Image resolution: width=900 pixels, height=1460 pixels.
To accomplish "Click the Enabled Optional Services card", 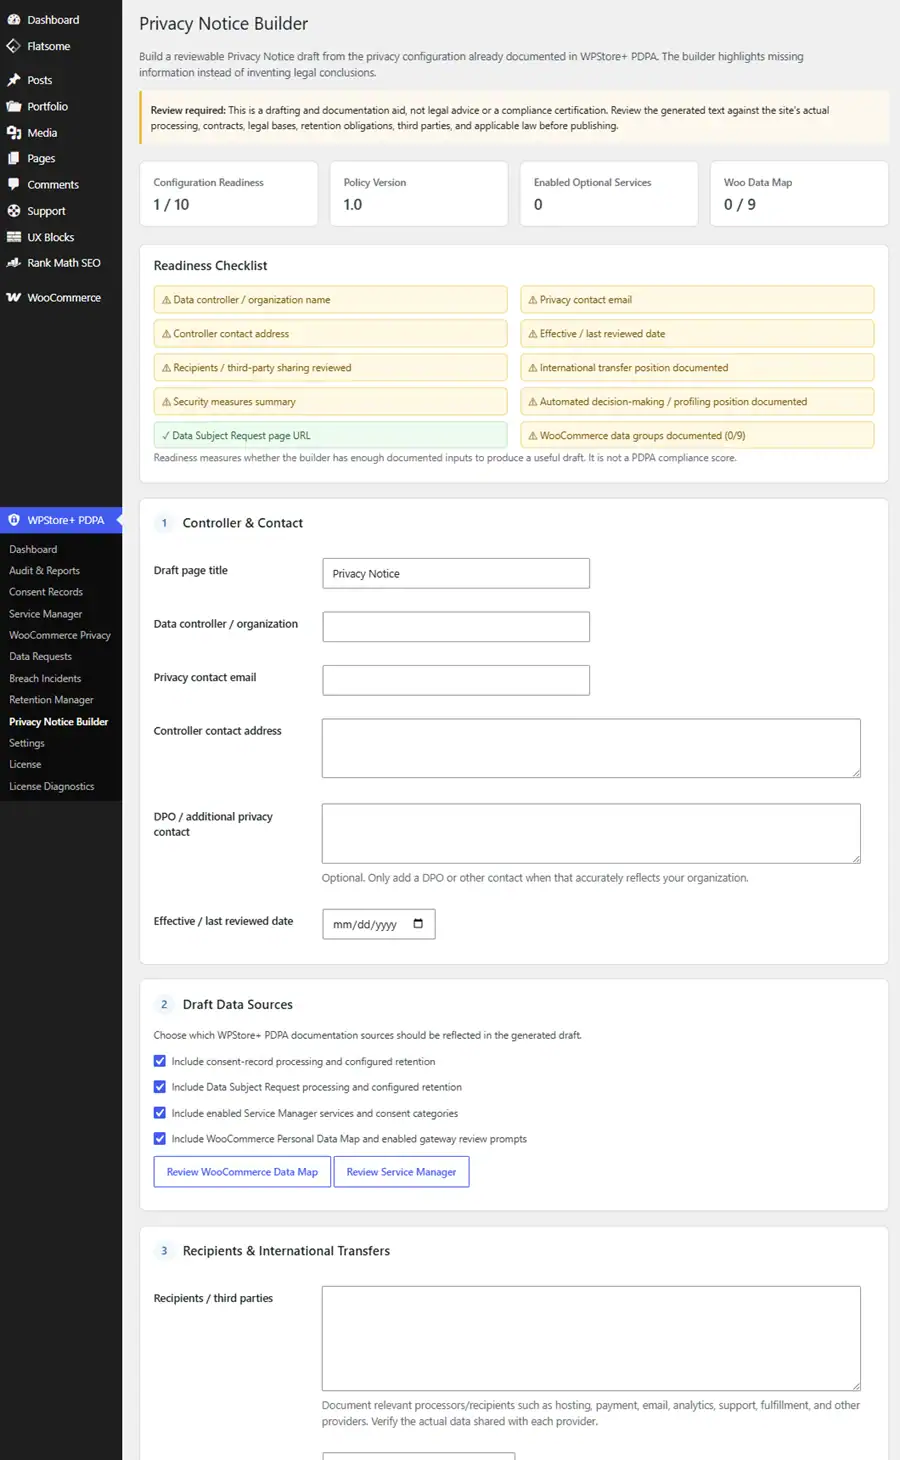I will [609, 194].
